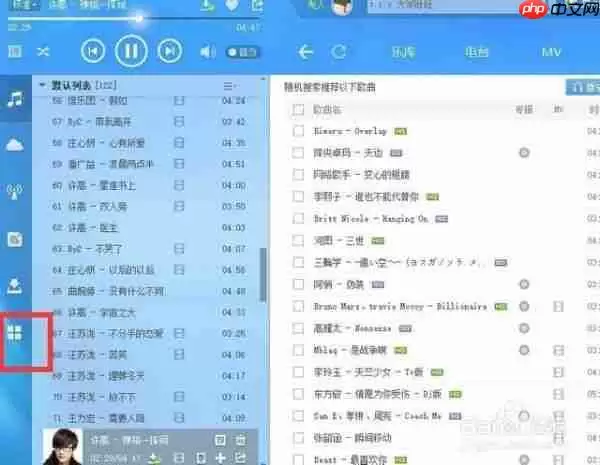Open the playlist menu icon beside 默认列表

(228, 86)
